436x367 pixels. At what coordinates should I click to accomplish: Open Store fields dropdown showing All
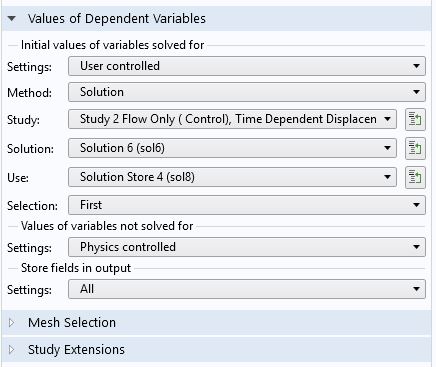(x=247, y=289)
